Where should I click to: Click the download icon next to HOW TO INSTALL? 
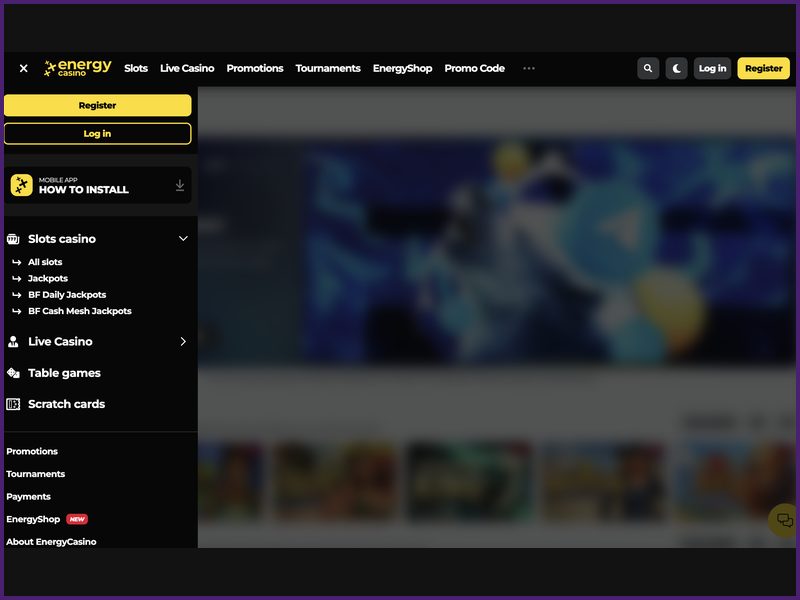tap(180, 185)
